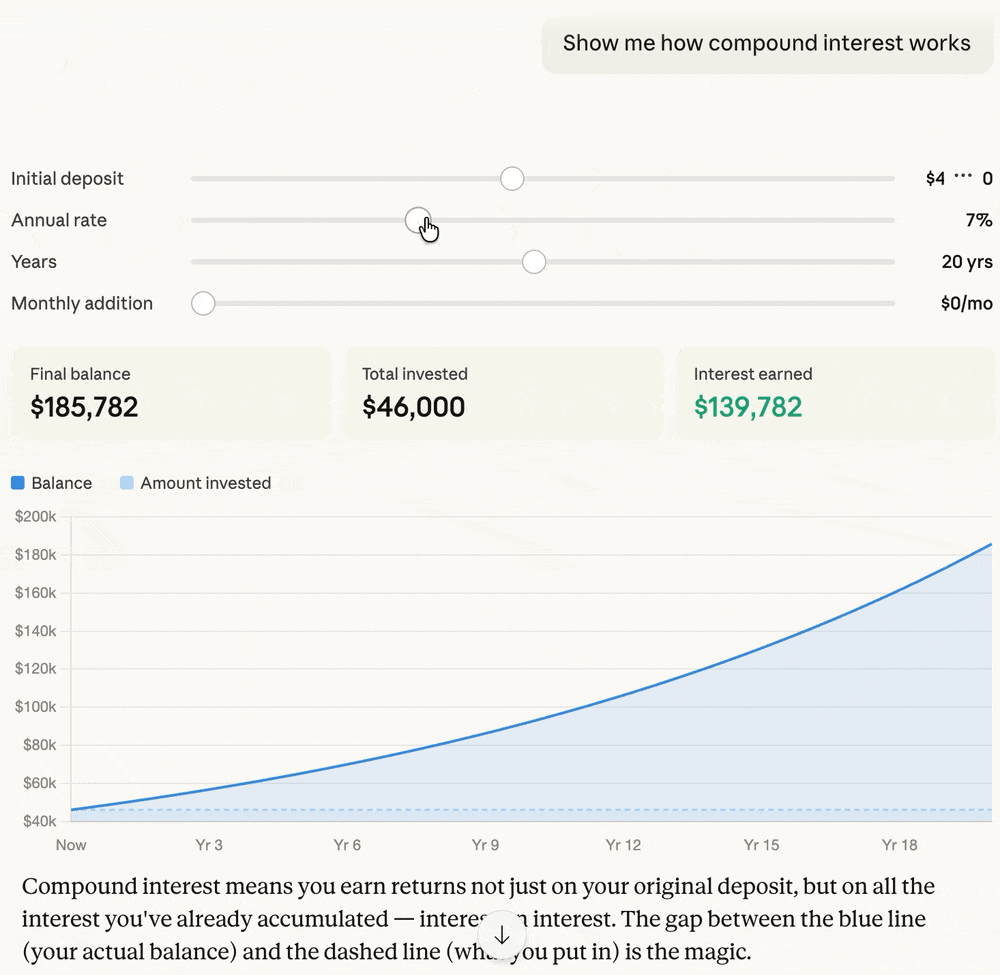
Task: Click the Annual rate slider handle
Action: coord(417,220)
